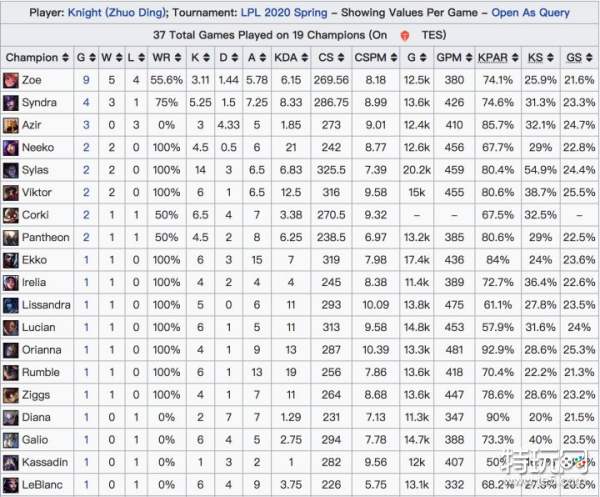
Task: Click the Sylas champion icon
Action: [x=11, y=170]
